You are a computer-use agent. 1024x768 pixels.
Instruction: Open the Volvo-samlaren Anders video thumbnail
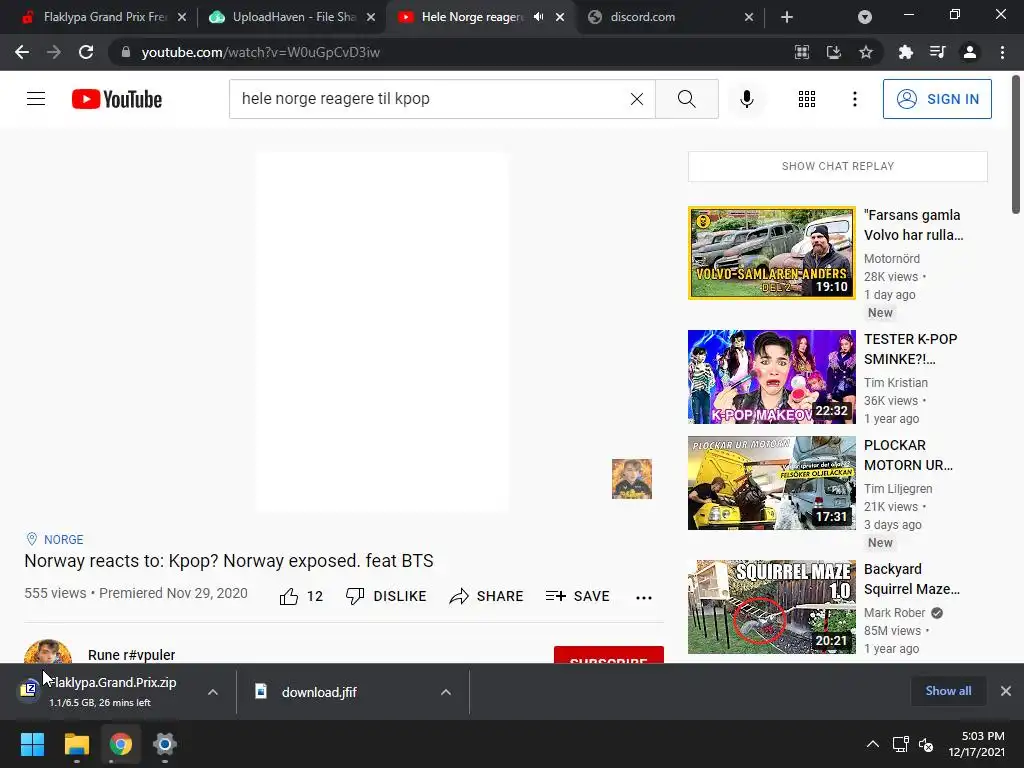(x=771, y=253)
